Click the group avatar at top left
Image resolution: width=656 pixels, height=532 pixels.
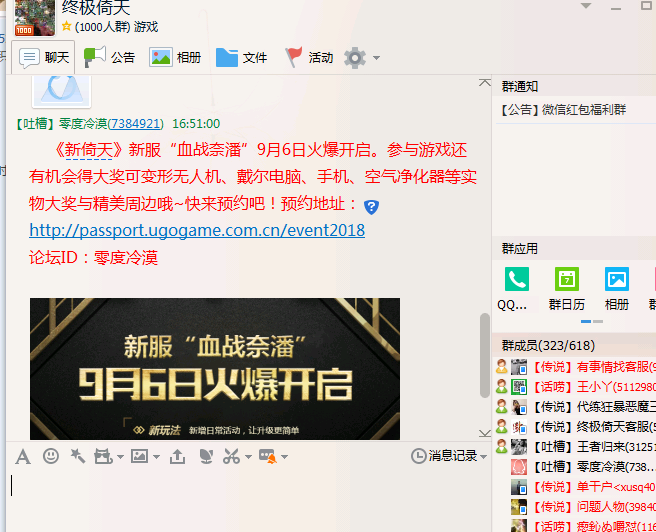(x=35, y=18)
